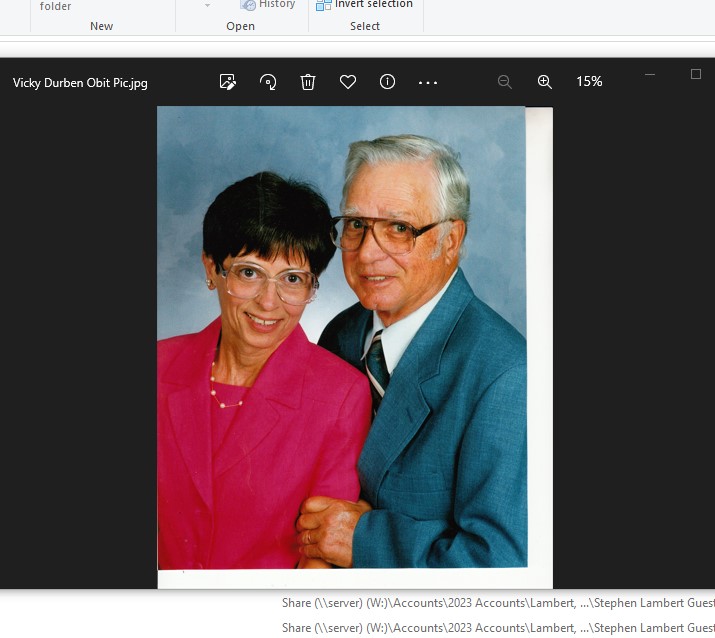Screen dimensions: 715x638
Task: Click the Vicky Durben Obit Pic.jpg title
Action: 80,83
